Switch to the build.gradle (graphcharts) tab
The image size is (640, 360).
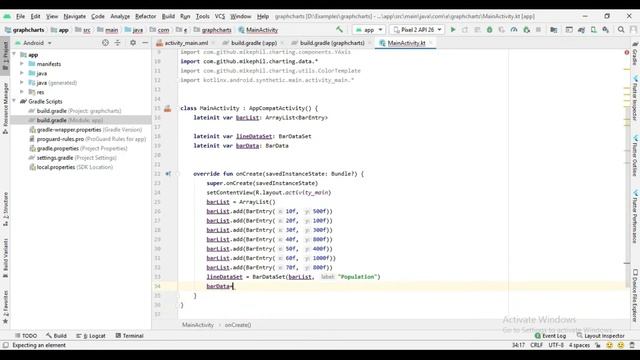point(332,43)
